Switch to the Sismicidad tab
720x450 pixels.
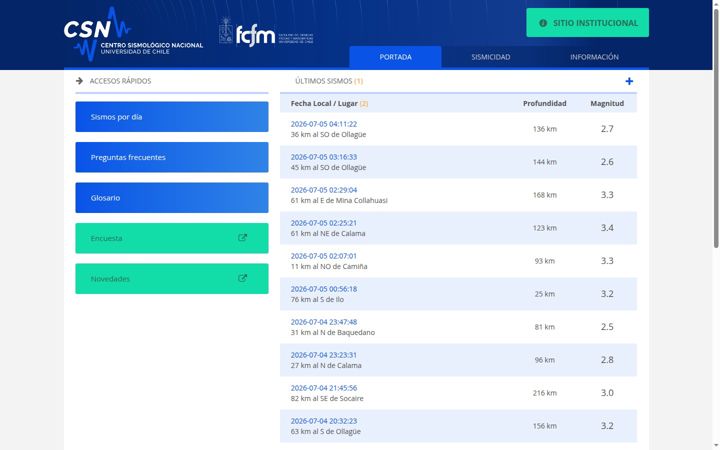[490, 57]
